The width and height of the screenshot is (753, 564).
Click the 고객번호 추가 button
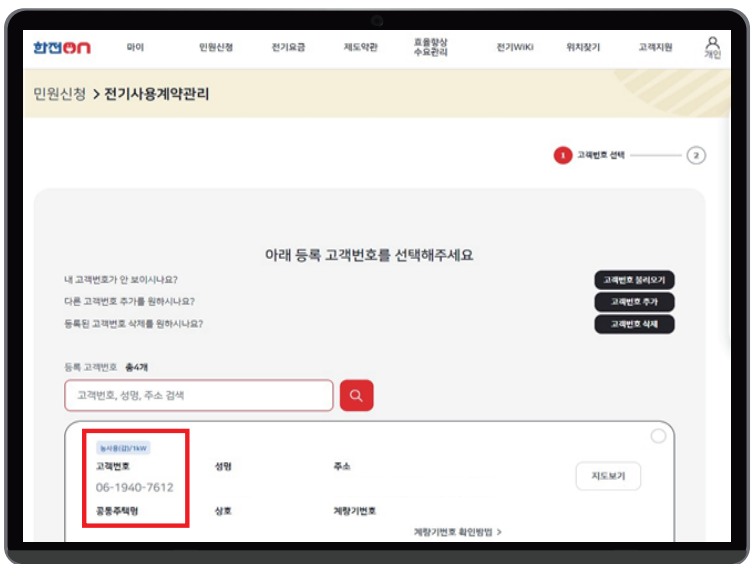pyautogui.click(x=634, y=302)
